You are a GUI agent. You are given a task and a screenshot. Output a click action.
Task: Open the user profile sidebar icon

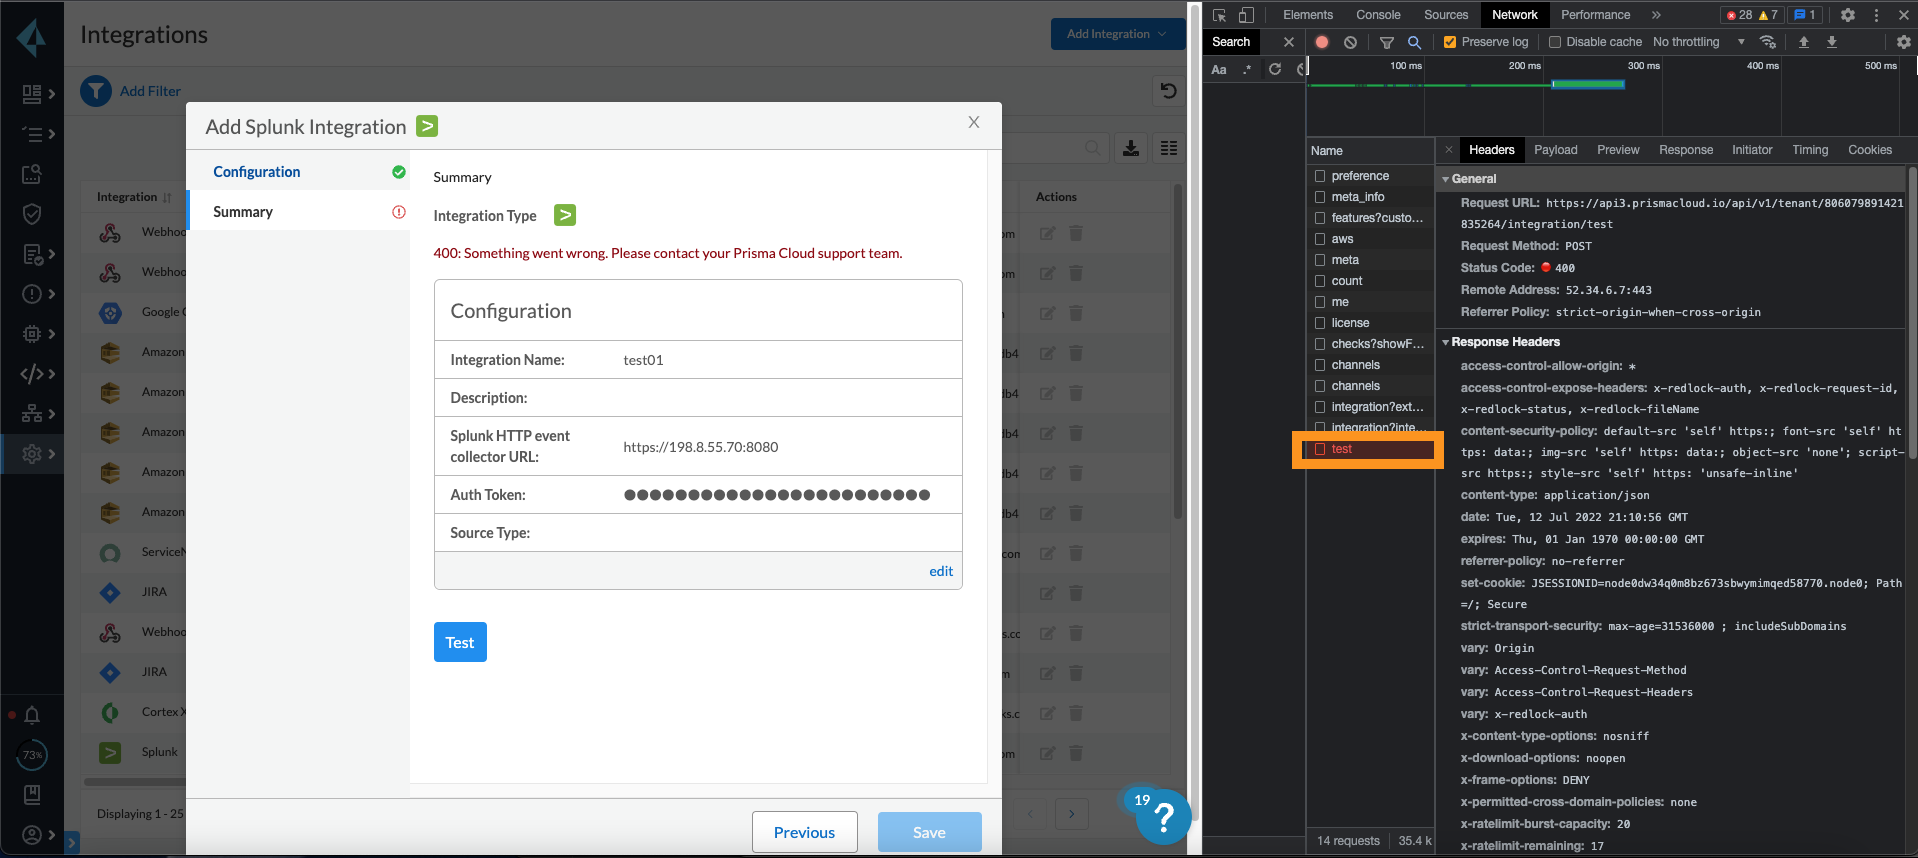[32, 835]
